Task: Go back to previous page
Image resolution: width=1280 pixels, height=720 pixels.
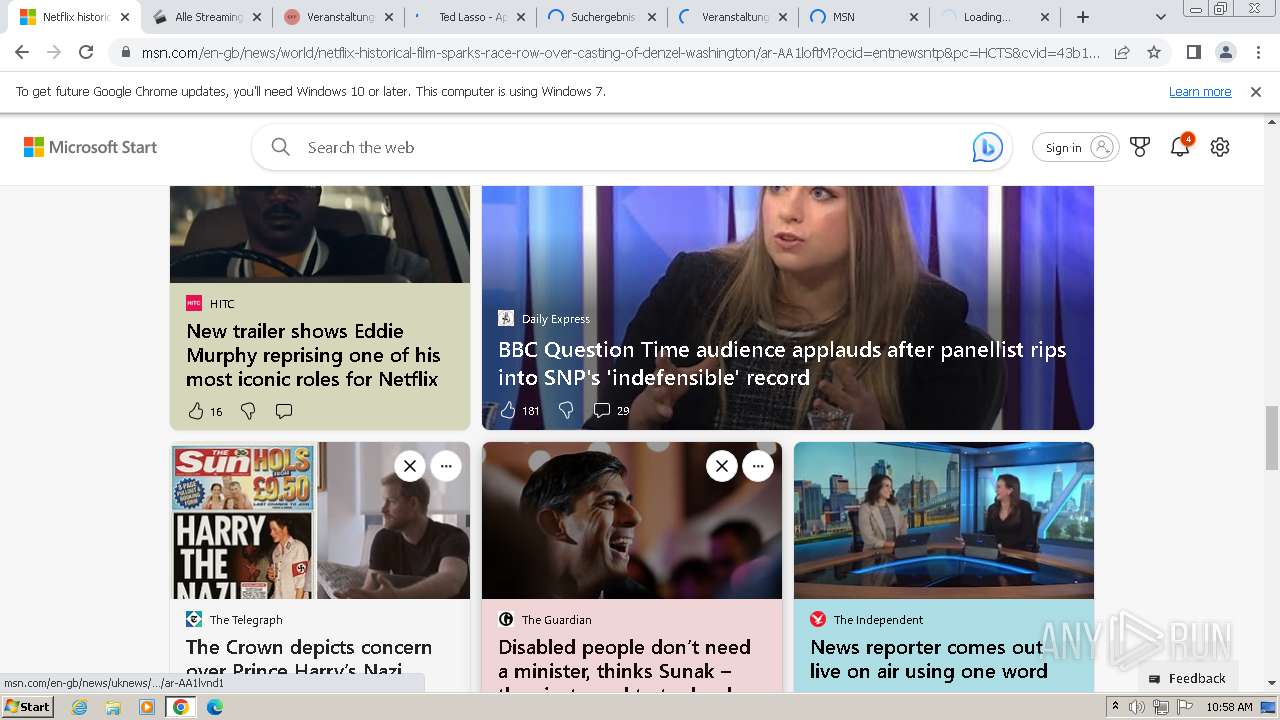Action: point(22,52)
